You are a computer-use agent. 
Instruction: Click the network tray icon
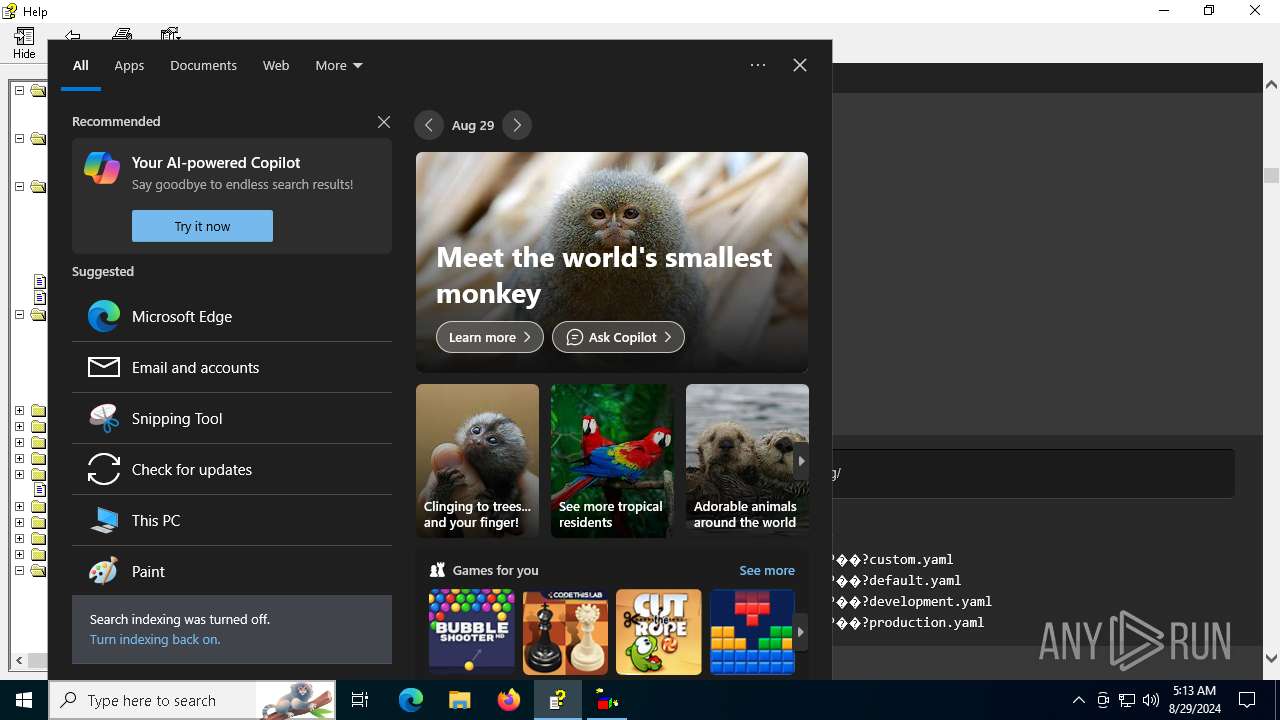(1127, 700)
